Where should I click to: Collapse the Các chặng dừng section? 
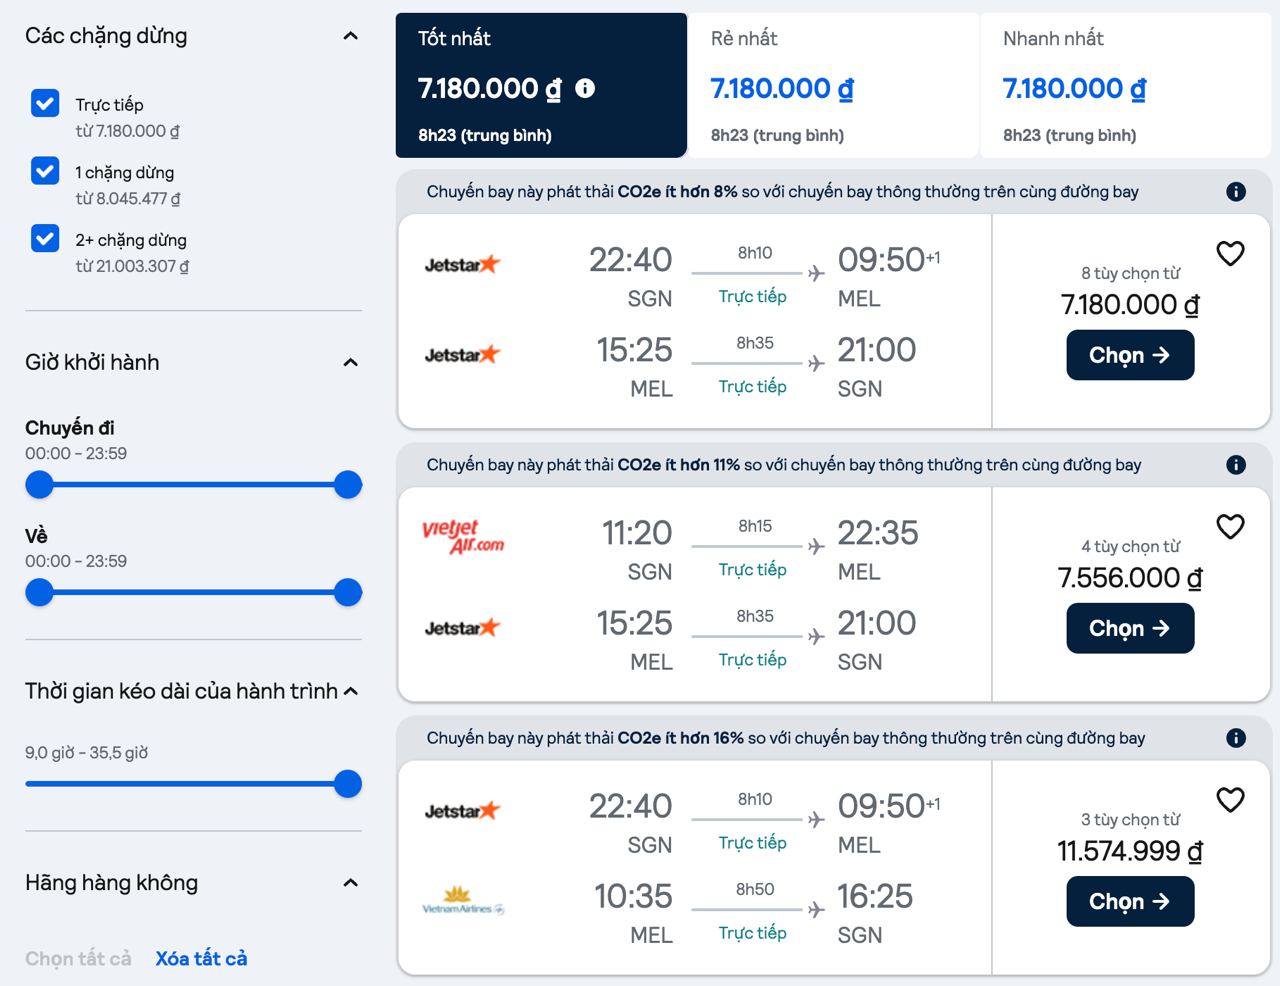tap(350, 36)
